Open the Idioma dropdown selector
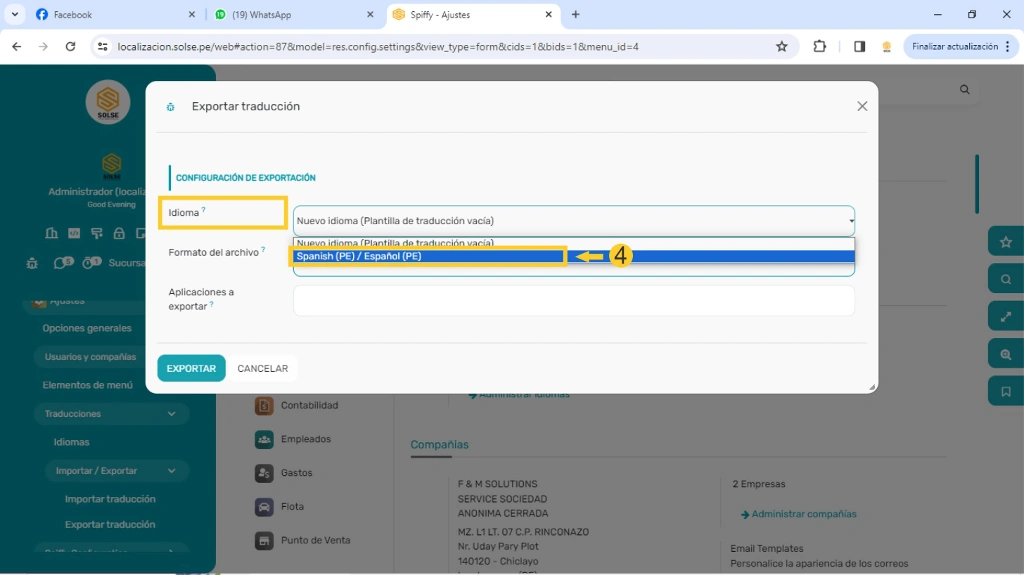1024x575 pixels. coord(573,221)
